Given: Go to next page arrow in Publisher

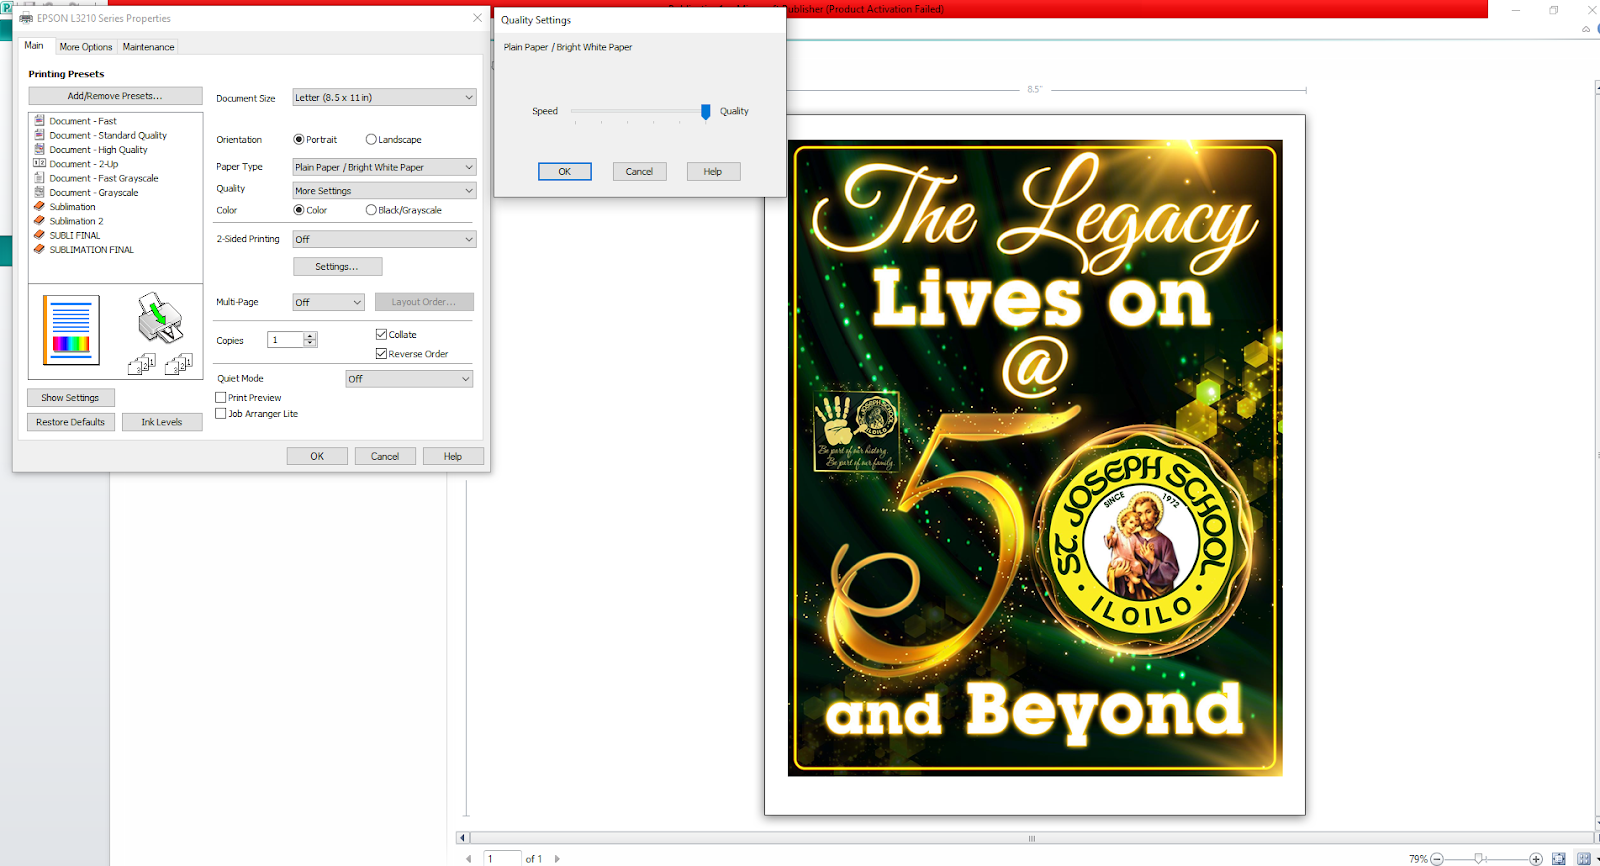Looking at the screenshot, I should [x=557, y=859].
